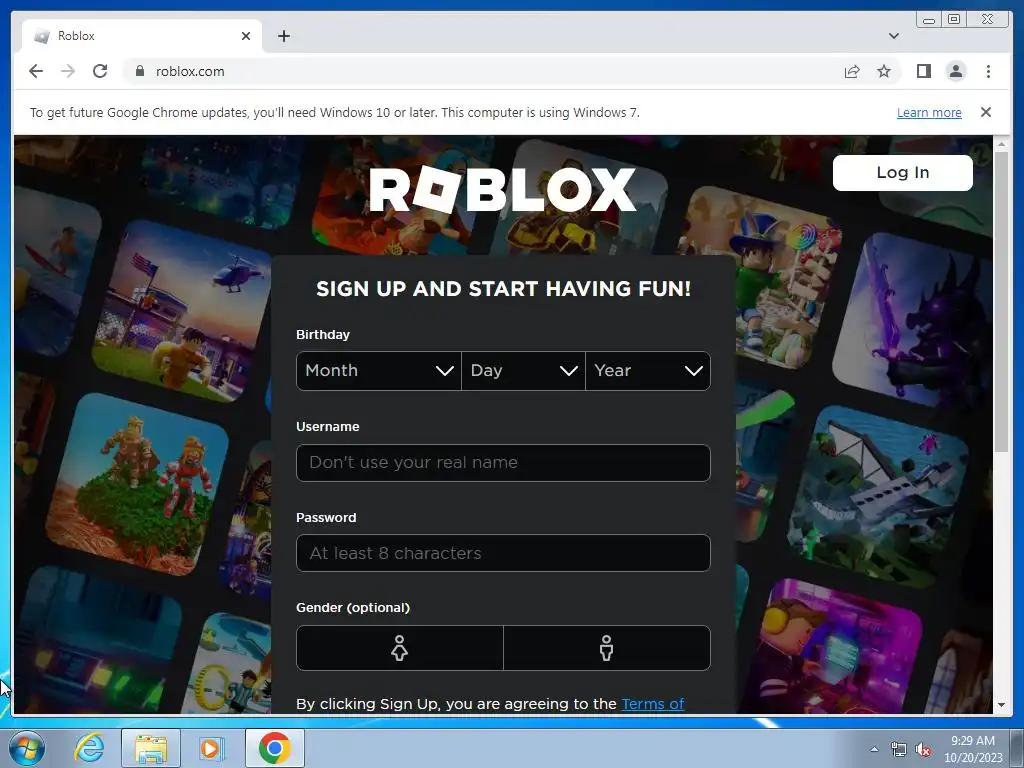Click the Chrome taskbar icon
The image size is (1024, 768).
(x=274, y=748)
